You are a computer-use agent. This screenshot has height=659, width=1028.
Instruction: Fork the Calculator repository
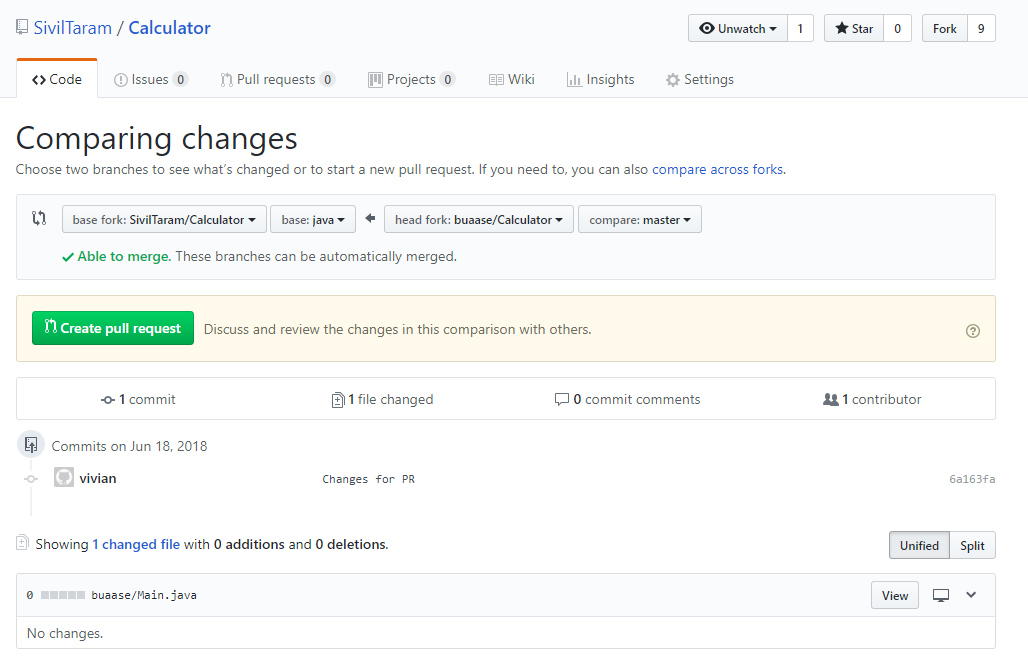coord(945,28)
